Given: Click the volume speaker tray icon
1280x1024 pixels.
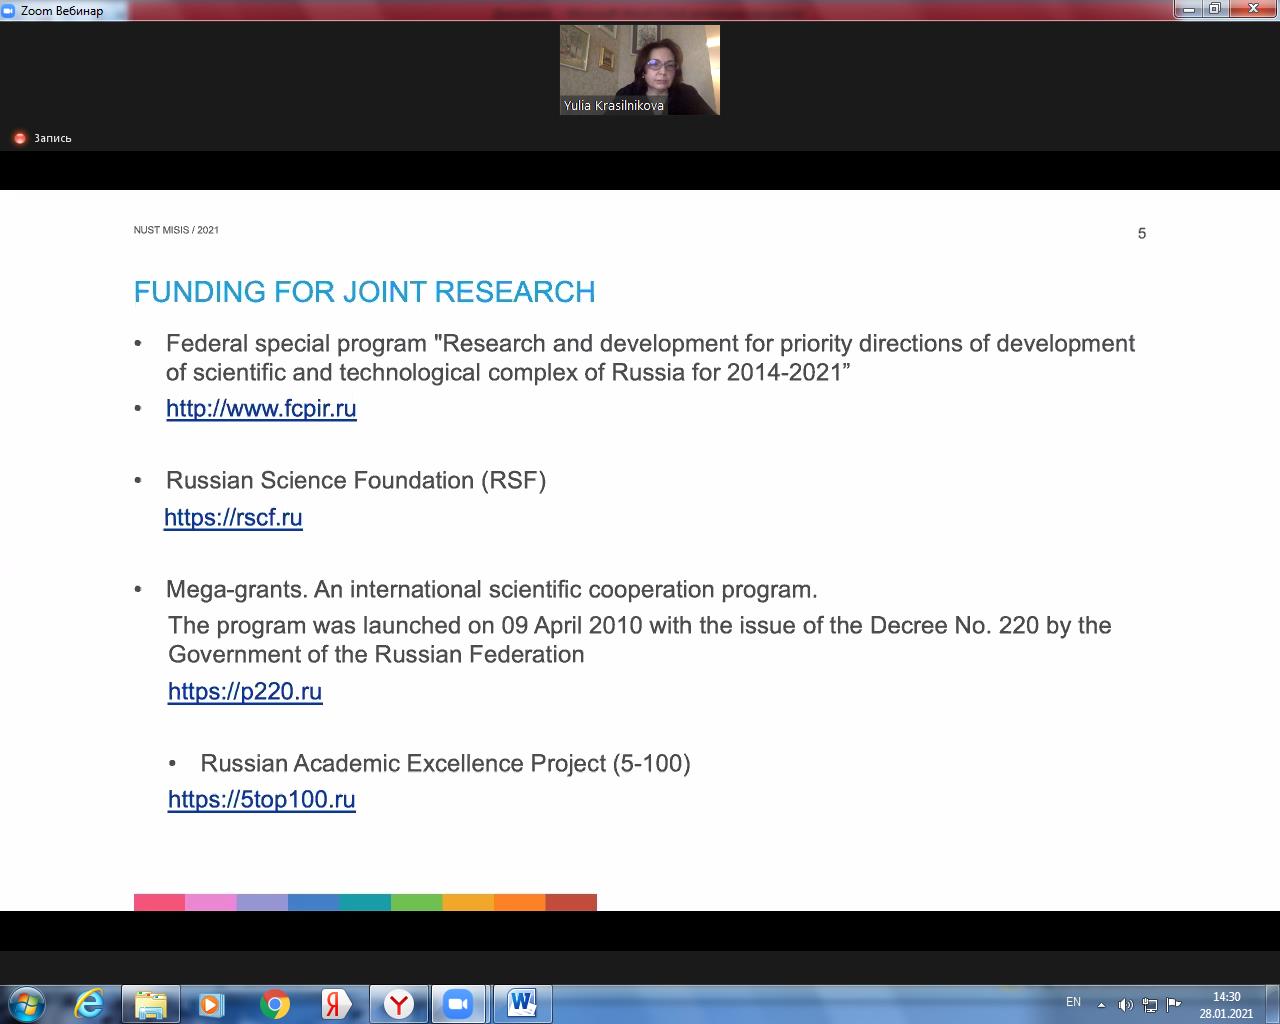Looking at the screenshot, I should point(1125,1004).
